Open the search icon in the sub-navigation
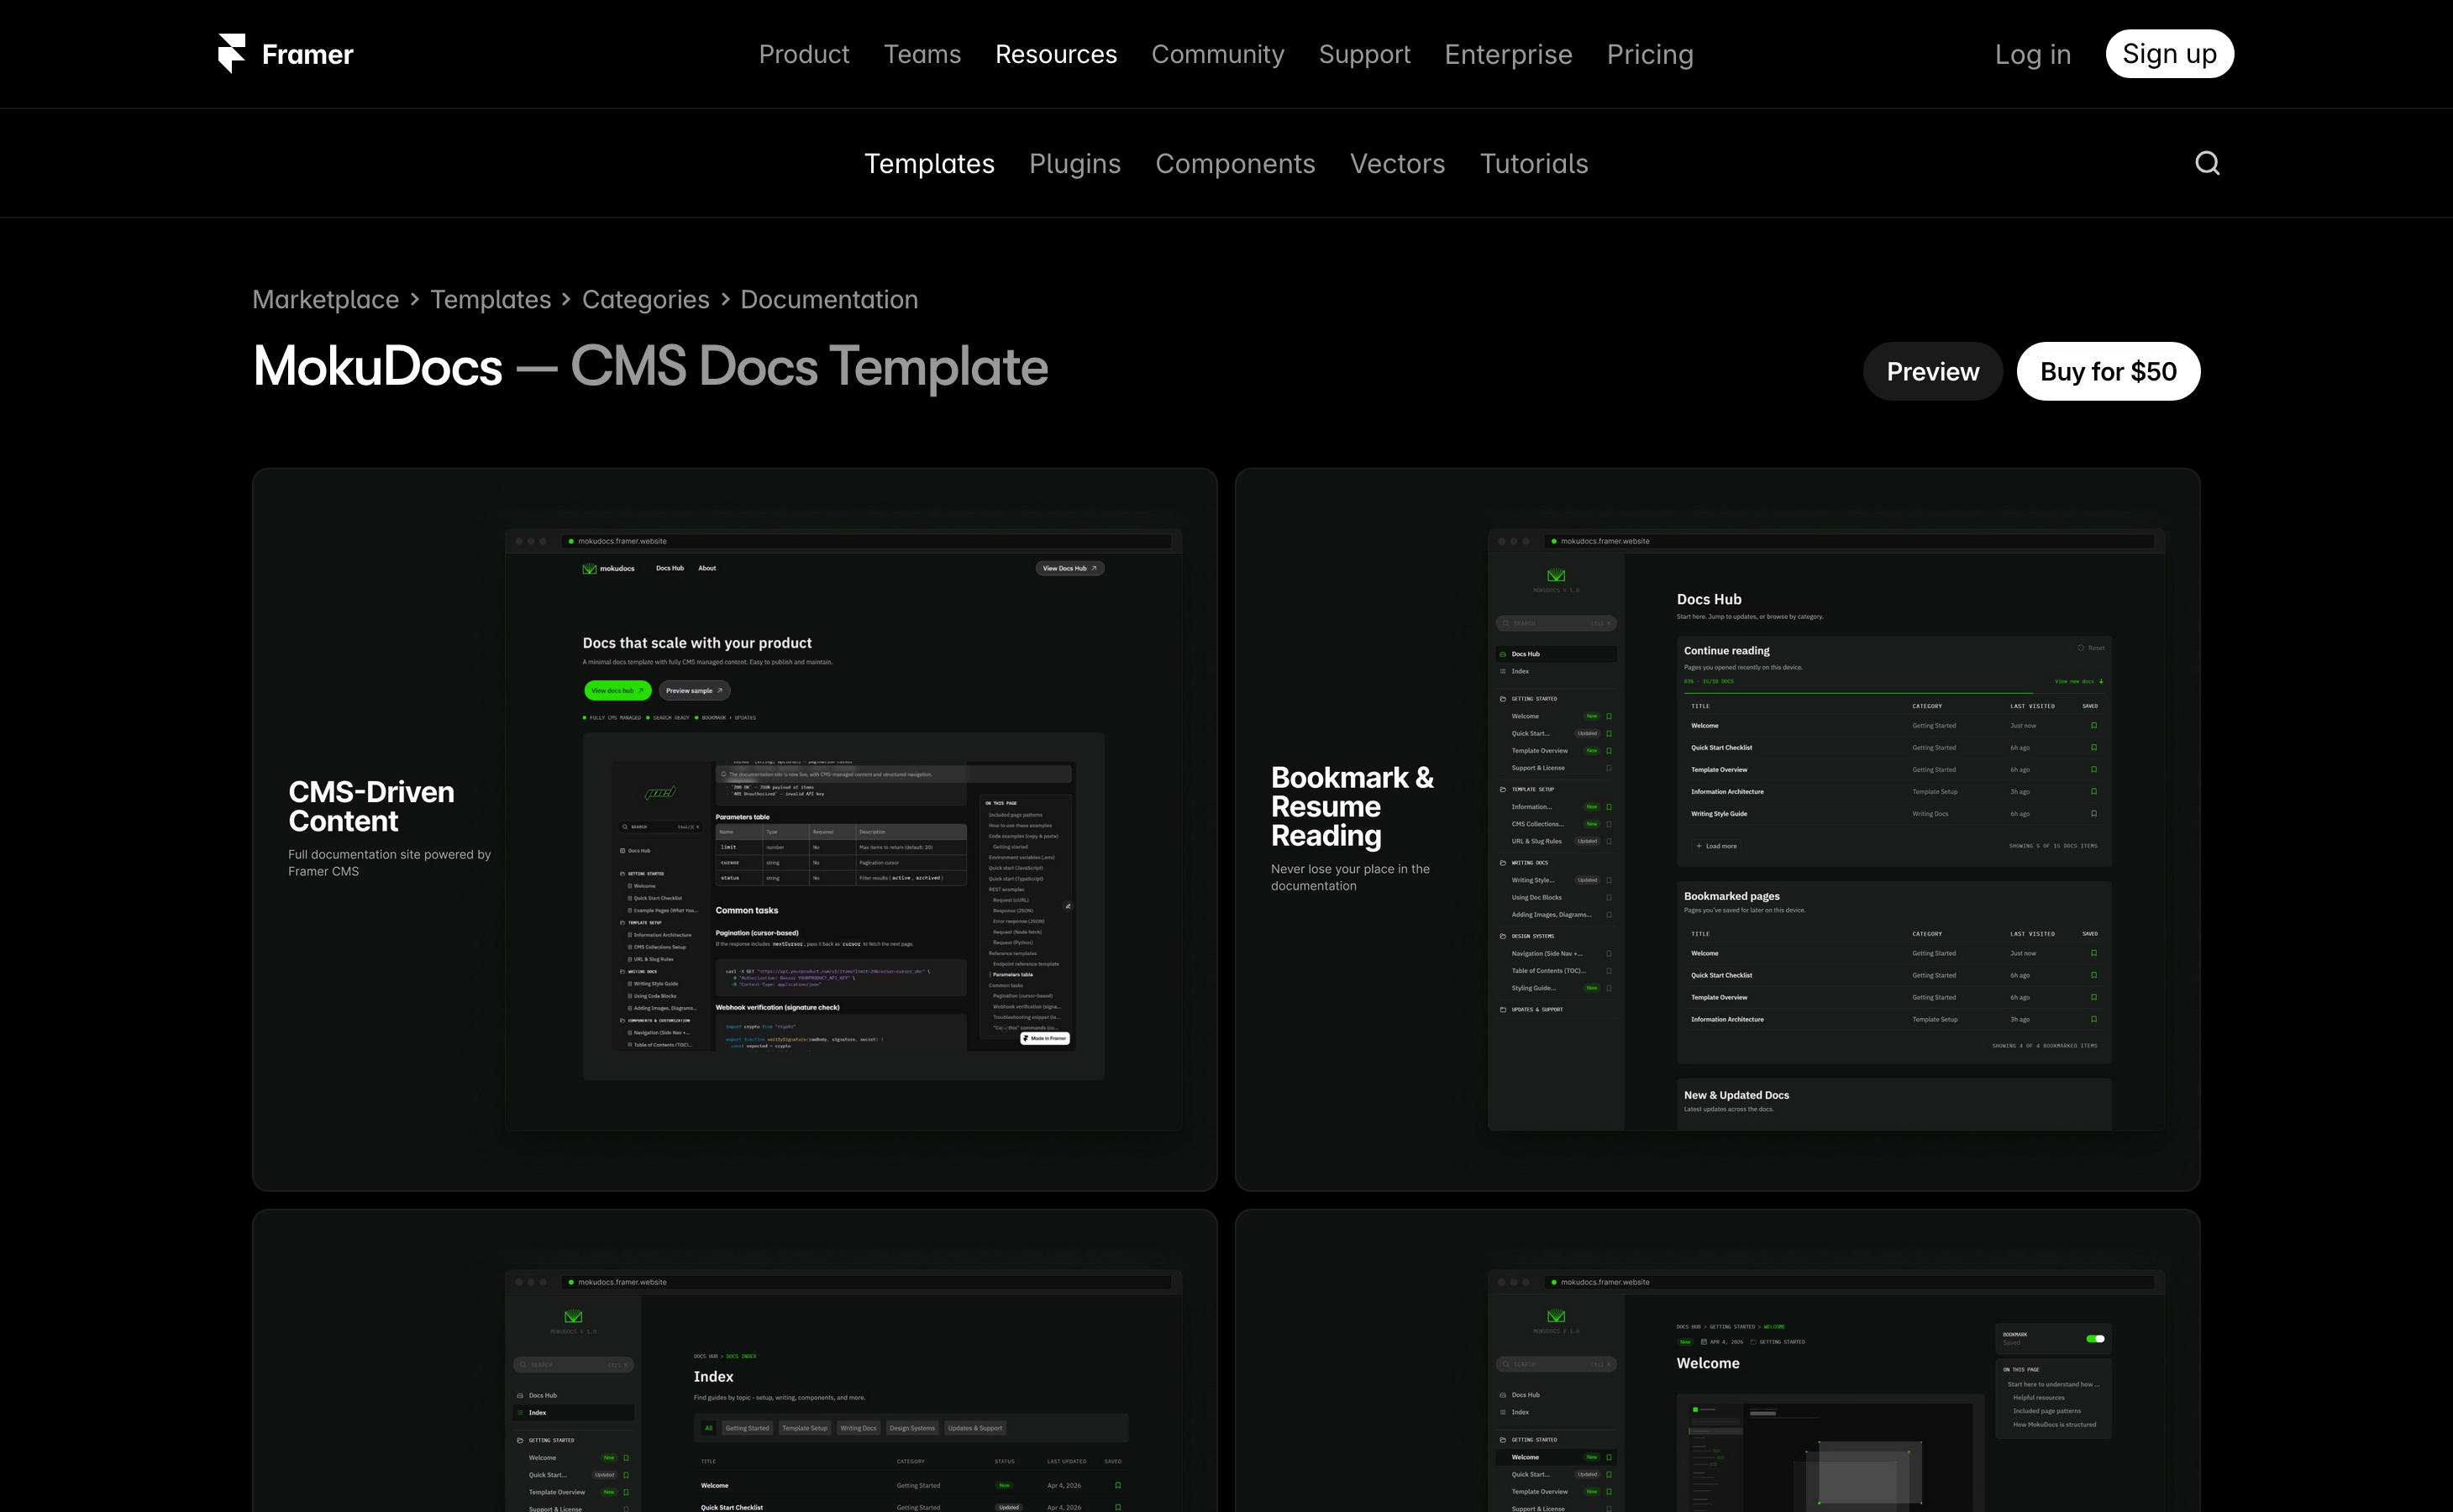This screenshot has height=1512, width=2453. 2207,163
